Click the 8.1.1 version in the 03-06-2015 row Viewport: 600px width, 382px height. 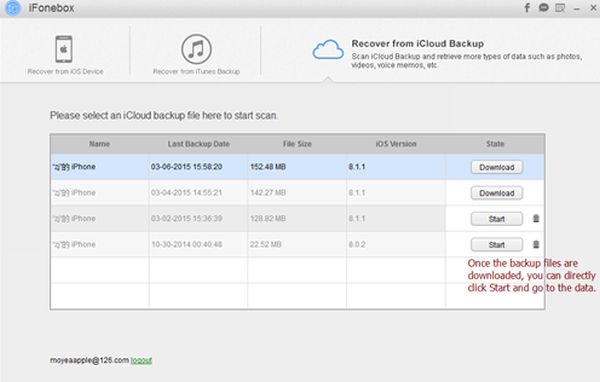357,167
